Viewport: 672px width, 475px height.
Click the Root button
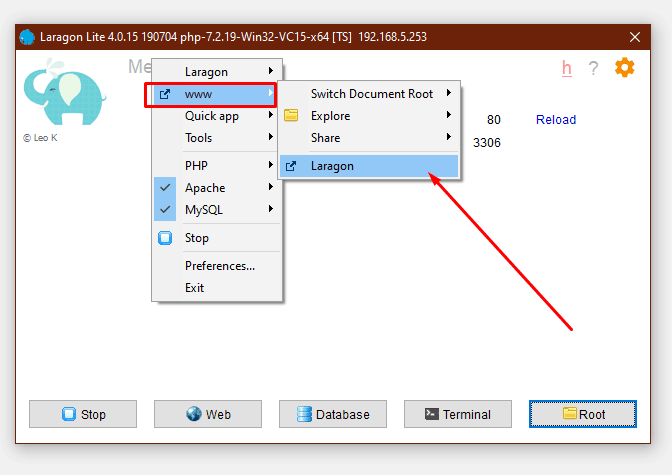pos(583,414)
